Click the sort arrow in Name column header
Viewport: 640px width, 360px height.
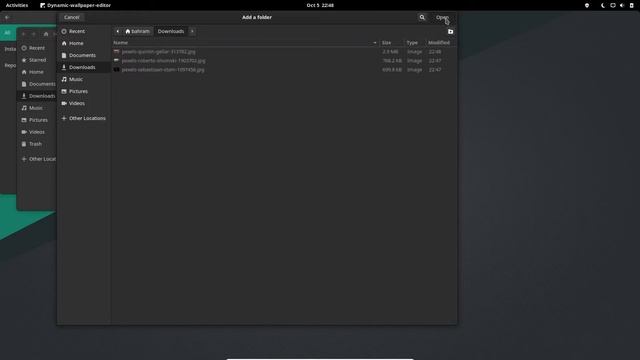[375, 42]
